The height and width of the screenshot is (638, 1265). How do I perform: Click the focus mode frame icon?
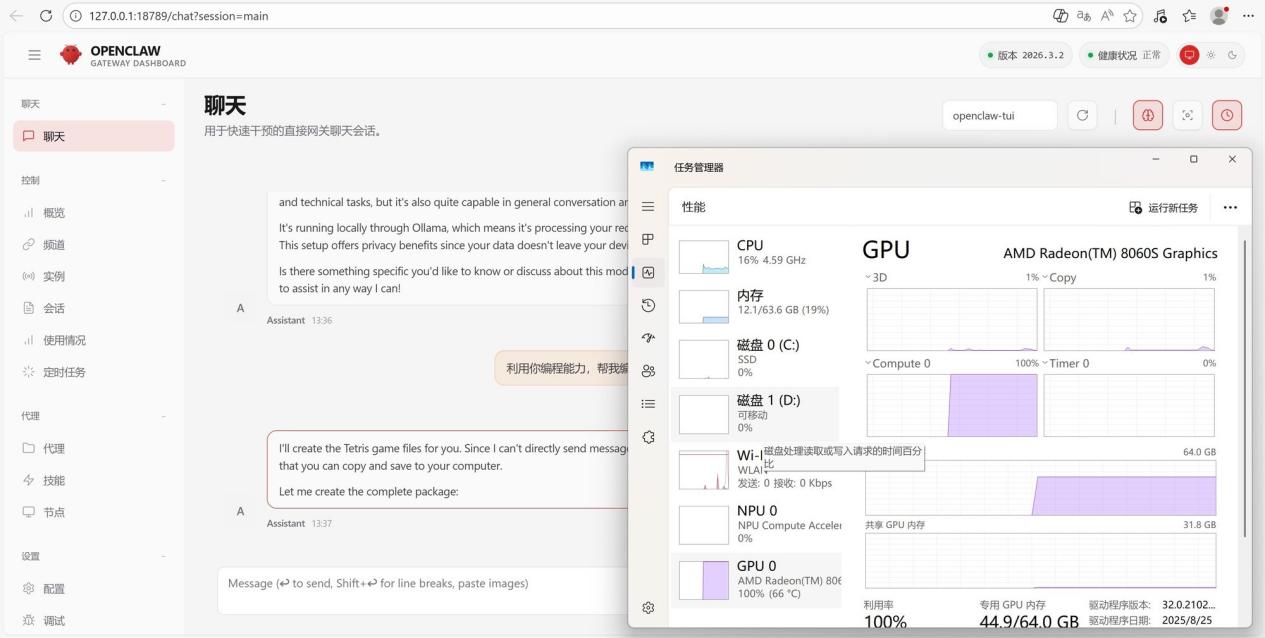click(x=1188, y=115)
